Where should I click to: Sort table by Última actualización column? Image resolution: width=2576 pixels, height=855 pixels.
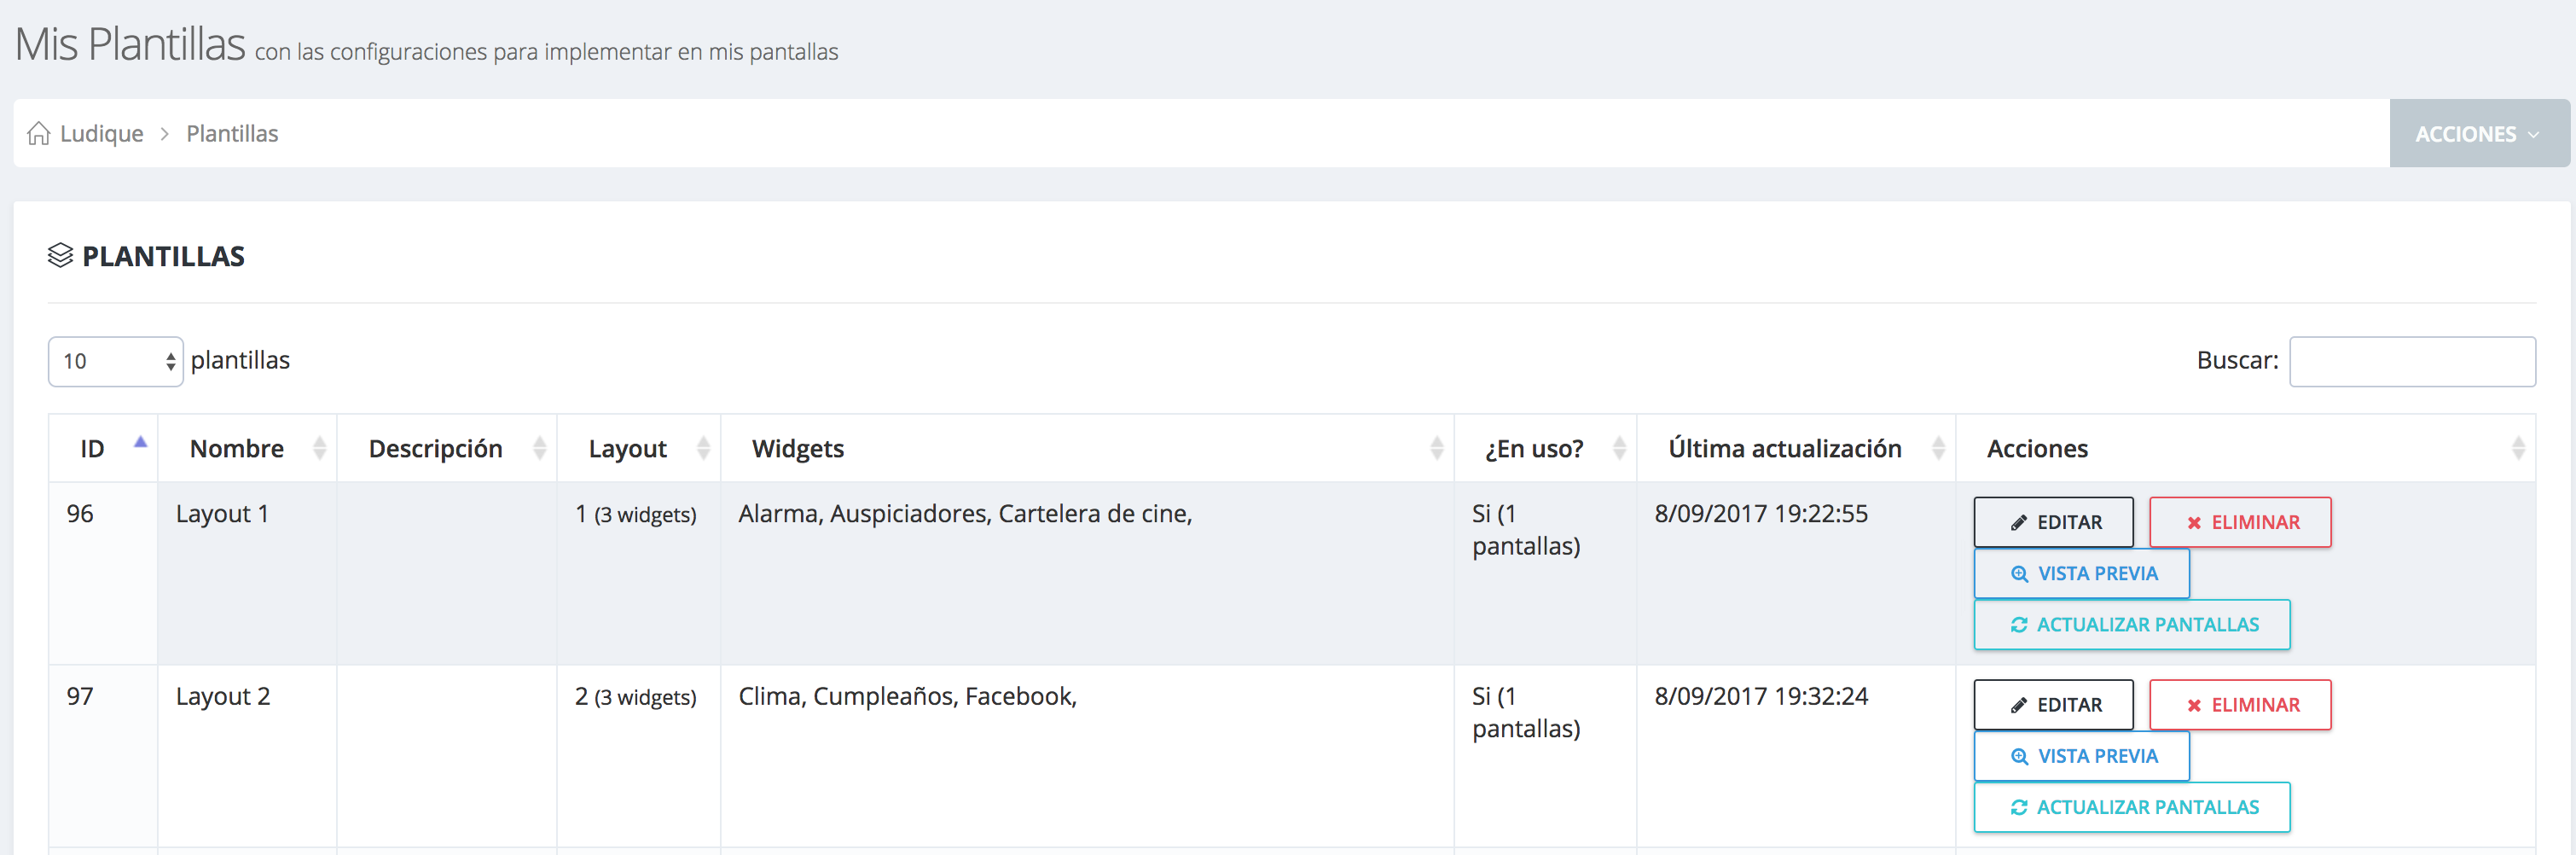click(1796, 448)
